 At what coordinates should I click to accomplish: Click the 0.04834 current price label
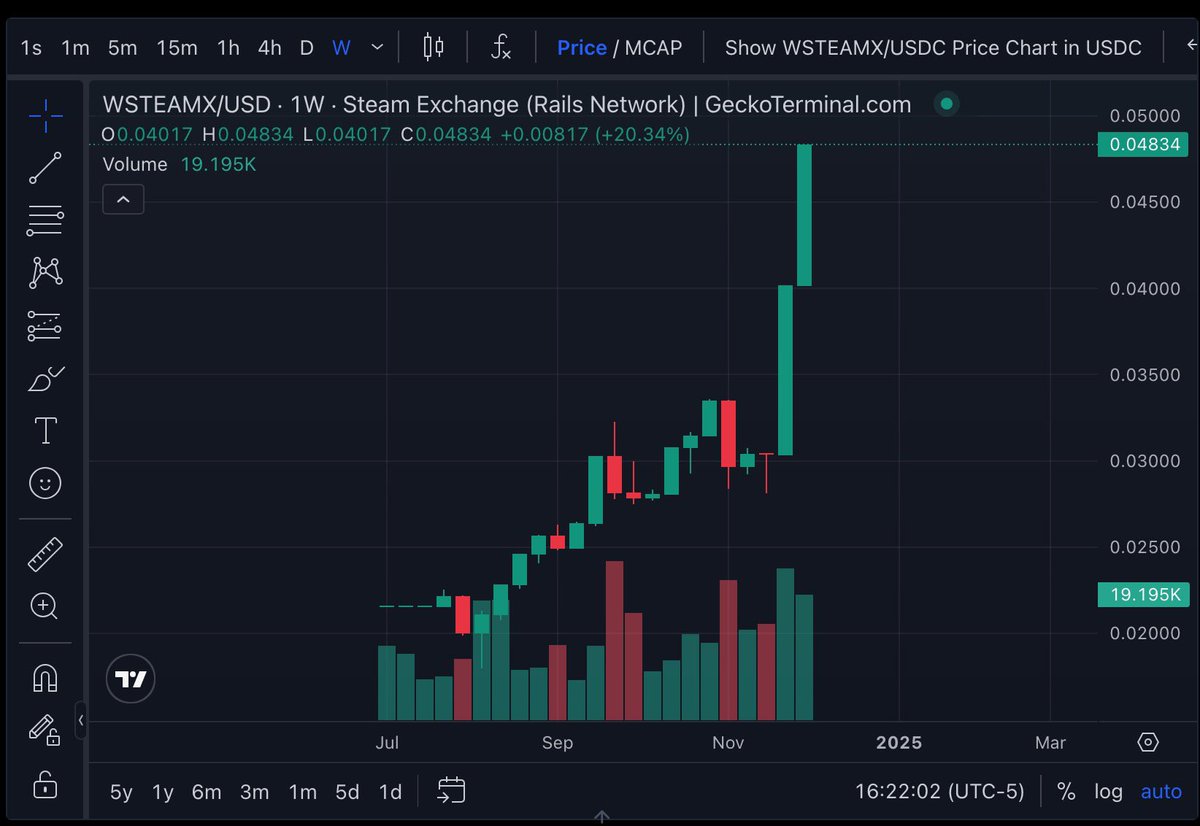pyautogui.click(x=1144, y=145)
